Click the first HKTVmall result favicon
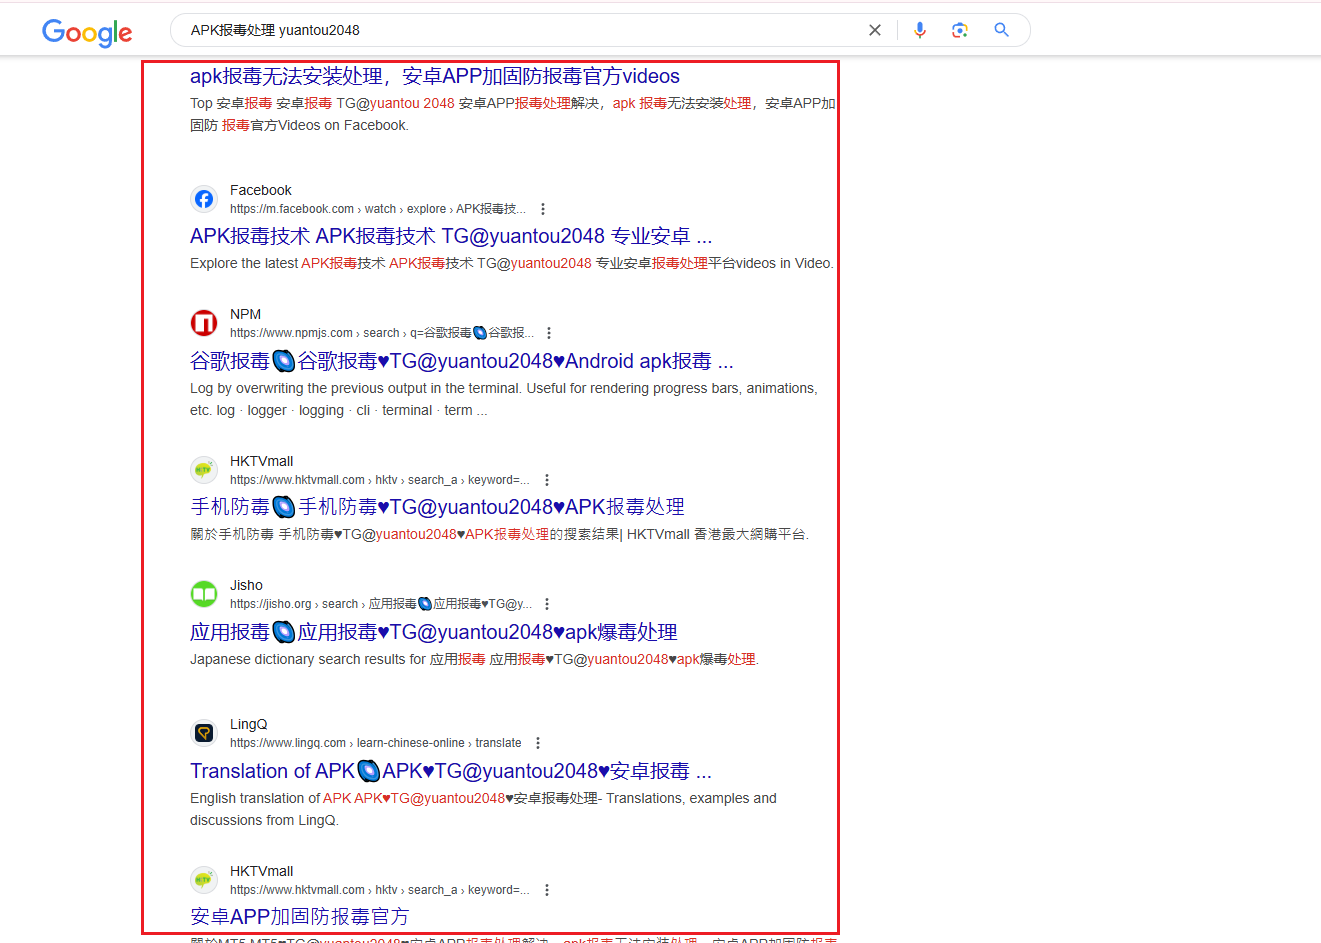Image resolution: width=1321 pixels, height=943 pixels. pyautogui.click(x=204, y=470)
